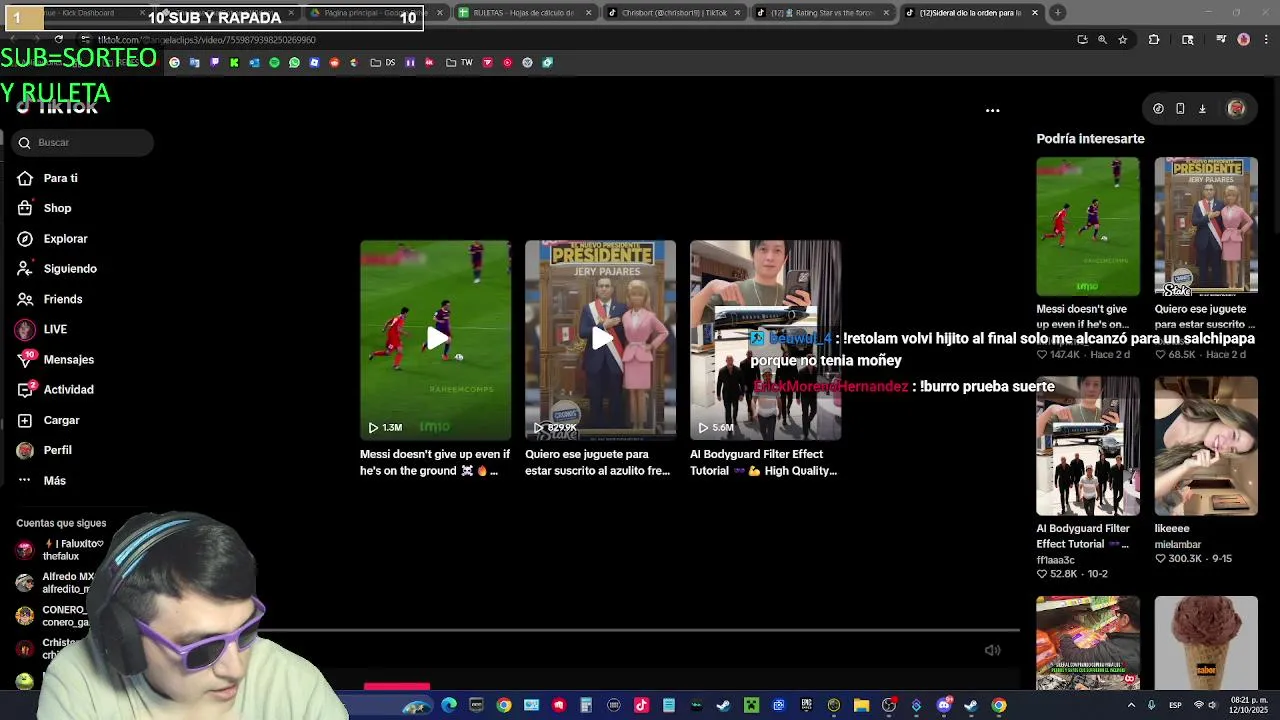The width and height of the screenshot is (1280, 720).
Task: Open Discord from the taskbar
Action: 944,705
